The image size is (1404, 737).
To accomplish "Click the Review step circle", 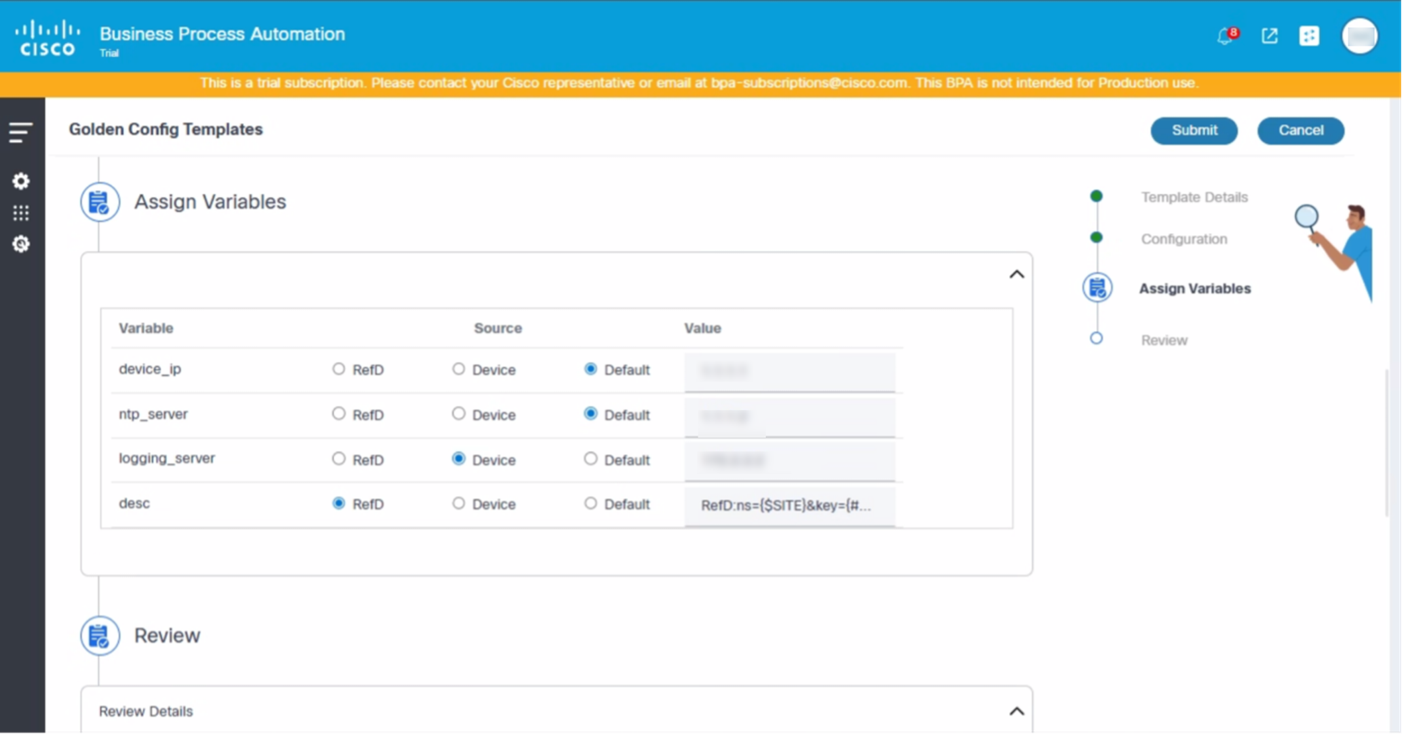I will pos(1097,339).
